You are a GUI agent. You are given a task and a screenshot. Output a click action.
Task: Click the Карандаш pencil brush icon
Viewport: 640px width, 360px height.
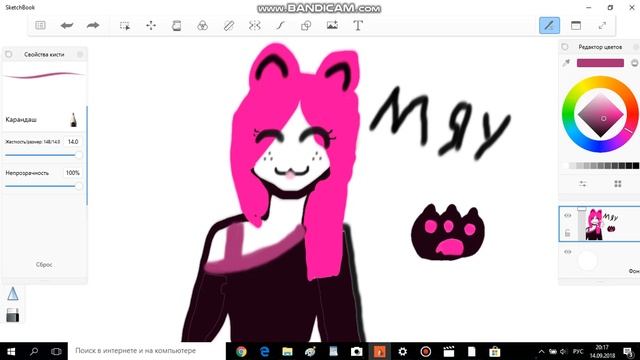(73, 120)
